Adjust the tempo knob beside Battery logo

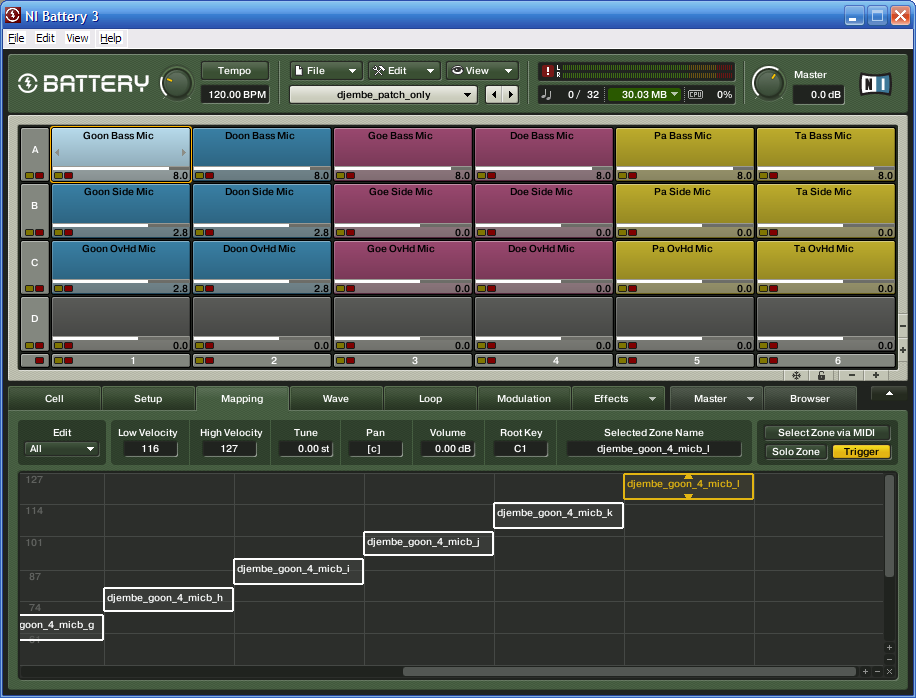tap(176, 84)
